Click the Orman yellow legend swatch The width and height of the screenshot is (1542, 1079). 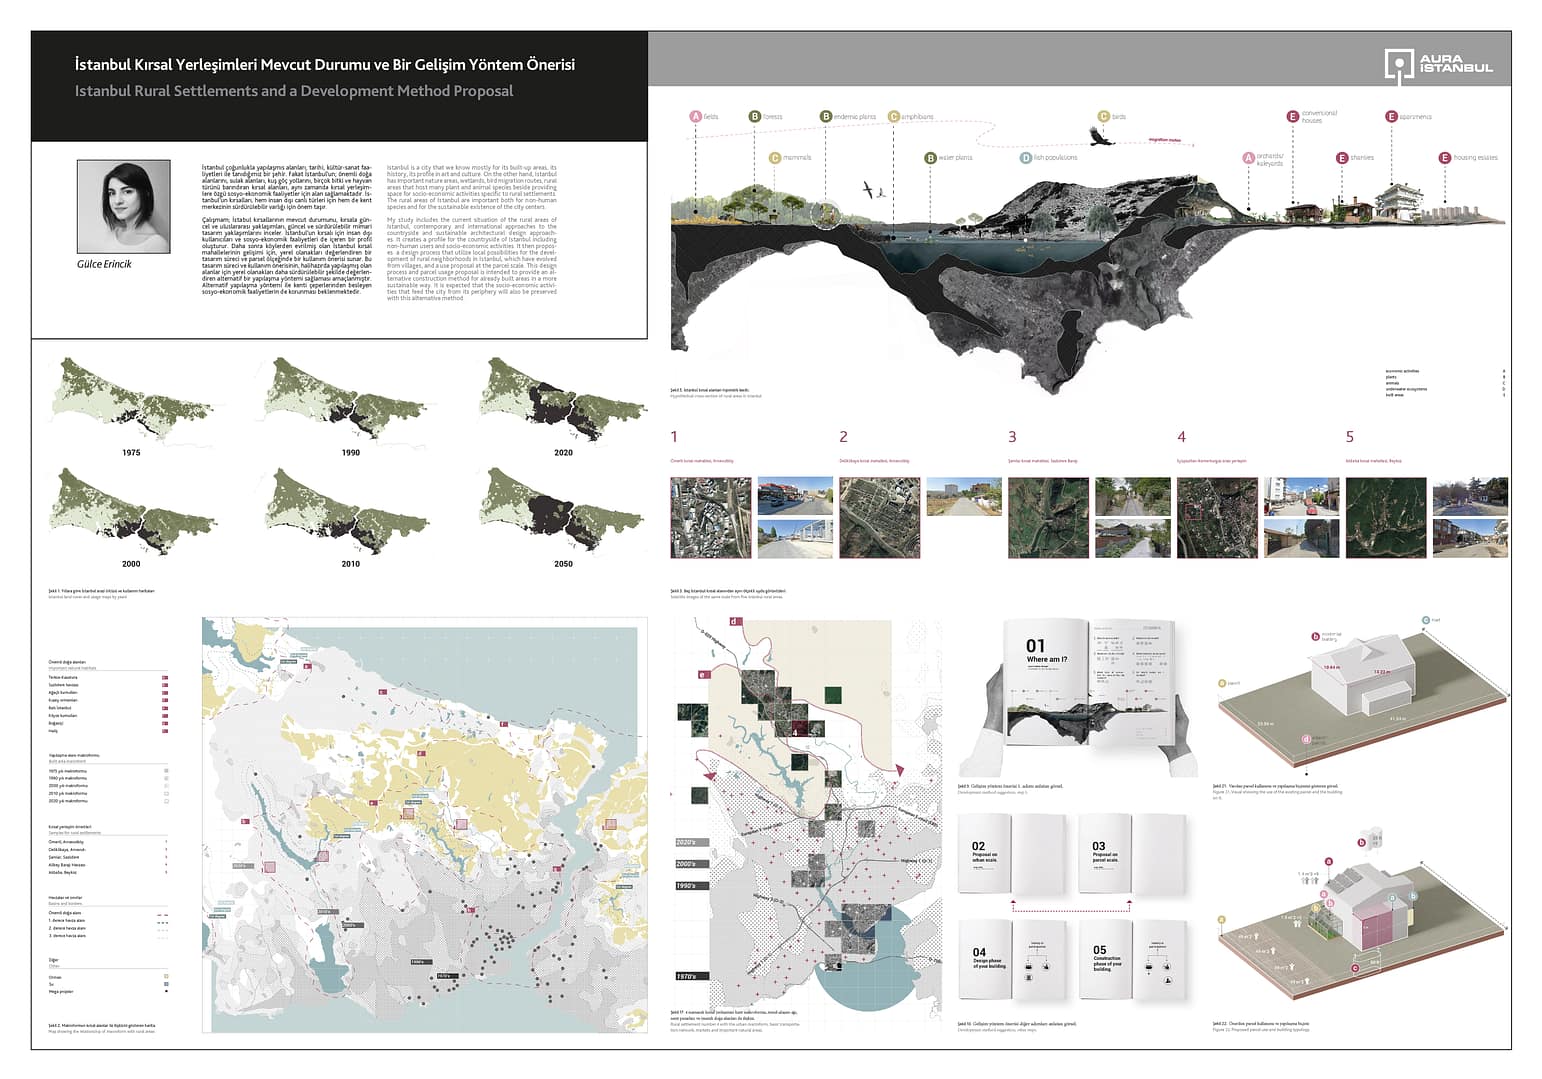pyautogui.click(x=166, y=976)
